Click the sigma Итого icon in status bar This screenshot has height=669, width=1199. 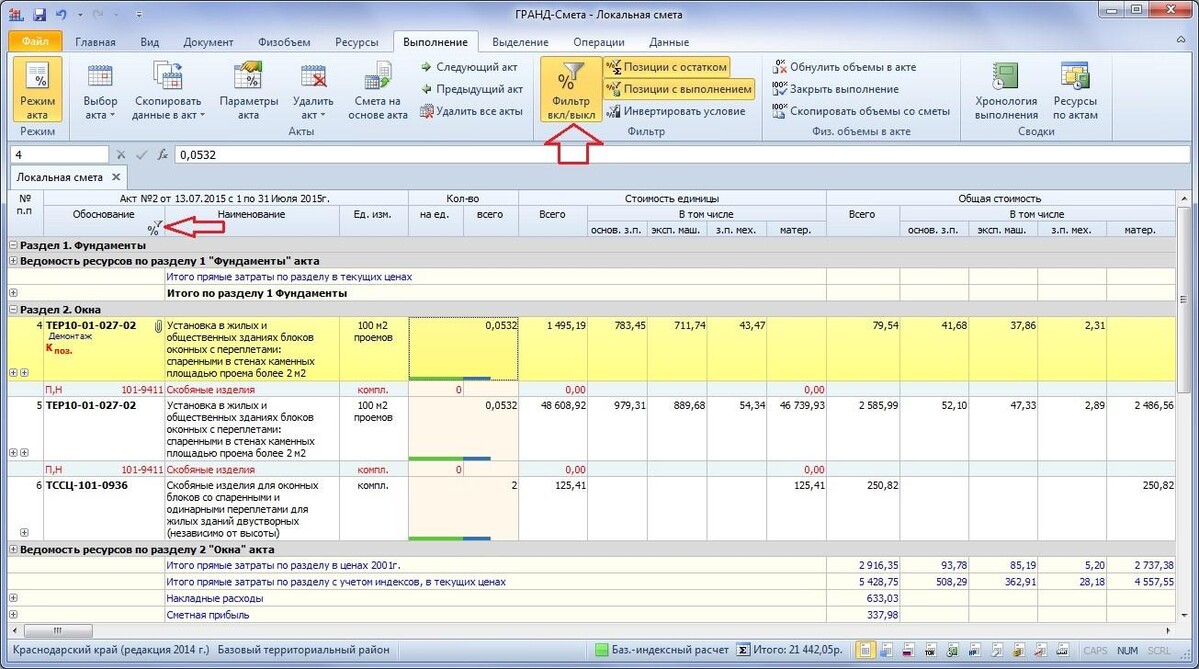tap(742, 650)
